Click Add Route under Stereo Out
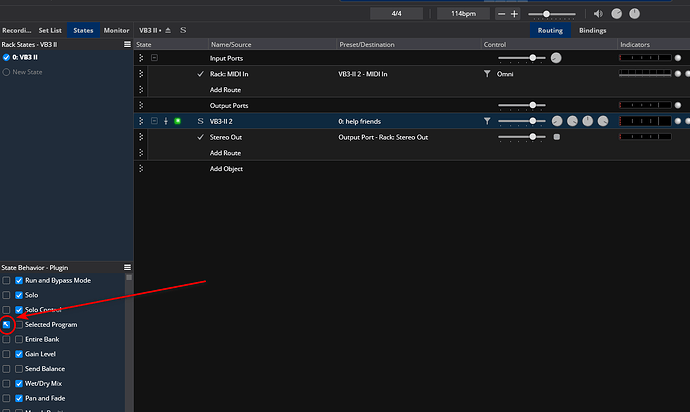Image resolution: width=690 pixels, height=412 pixels. pos(225,153)
